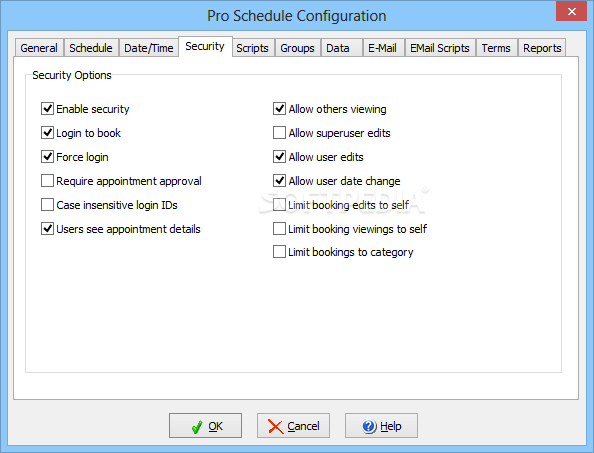Go to the Reports tab
The width and height of the screenshot is (594, 453).
[x=542, y=48]
